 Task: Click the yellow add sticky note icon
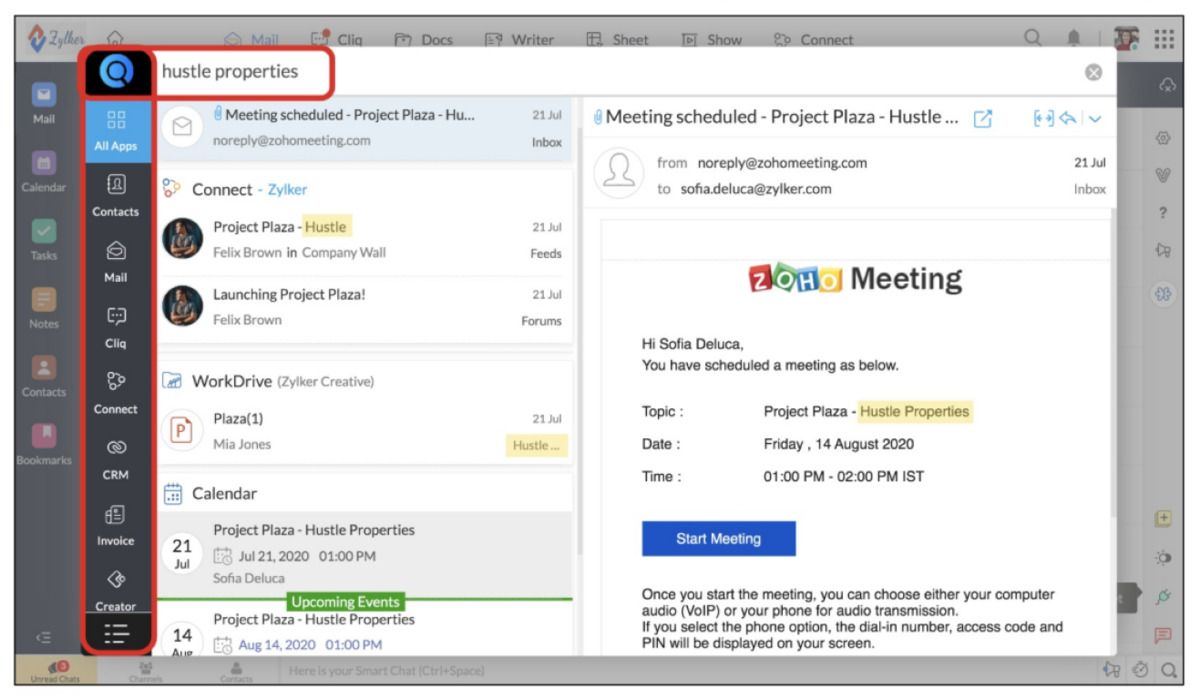click(1163, 518)
